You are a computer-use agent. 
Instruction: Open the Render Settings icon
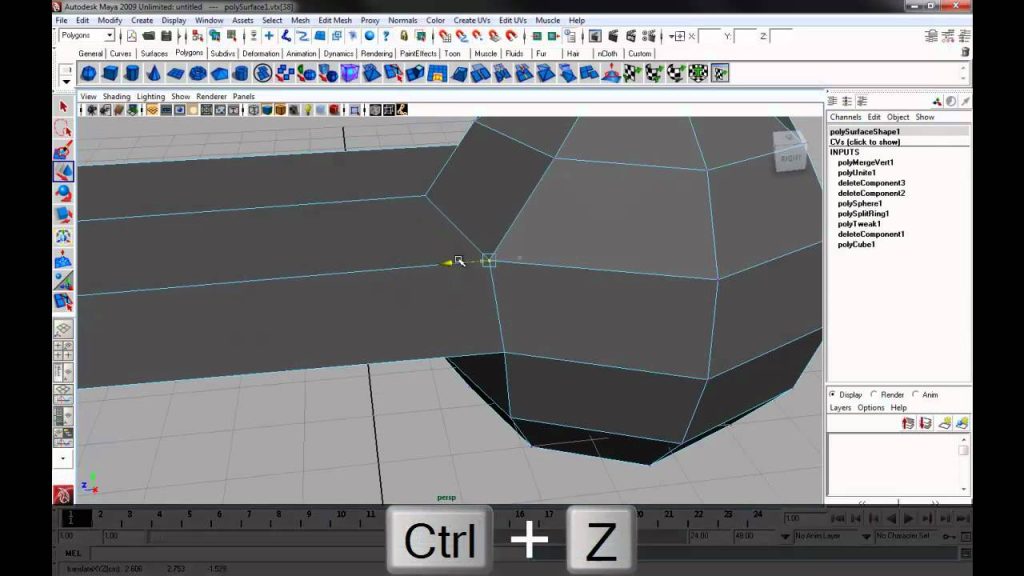point(648,36)
